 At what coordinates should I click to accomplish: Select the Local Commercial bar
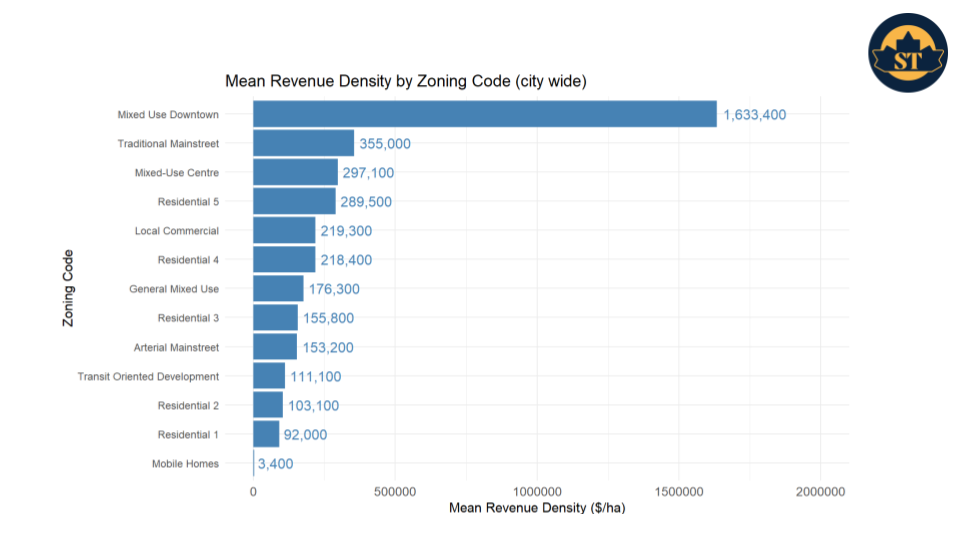[284, 230]
